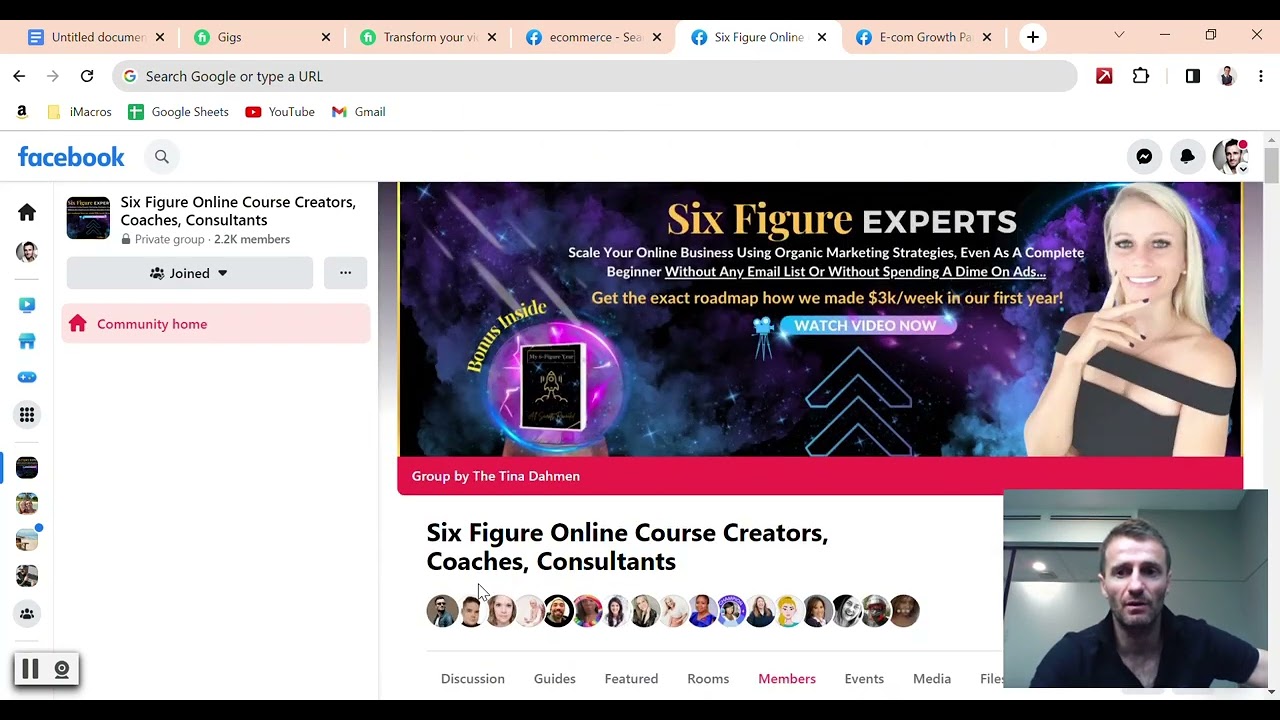
Task: Switch to the Media tab
Action: [932, 678]
